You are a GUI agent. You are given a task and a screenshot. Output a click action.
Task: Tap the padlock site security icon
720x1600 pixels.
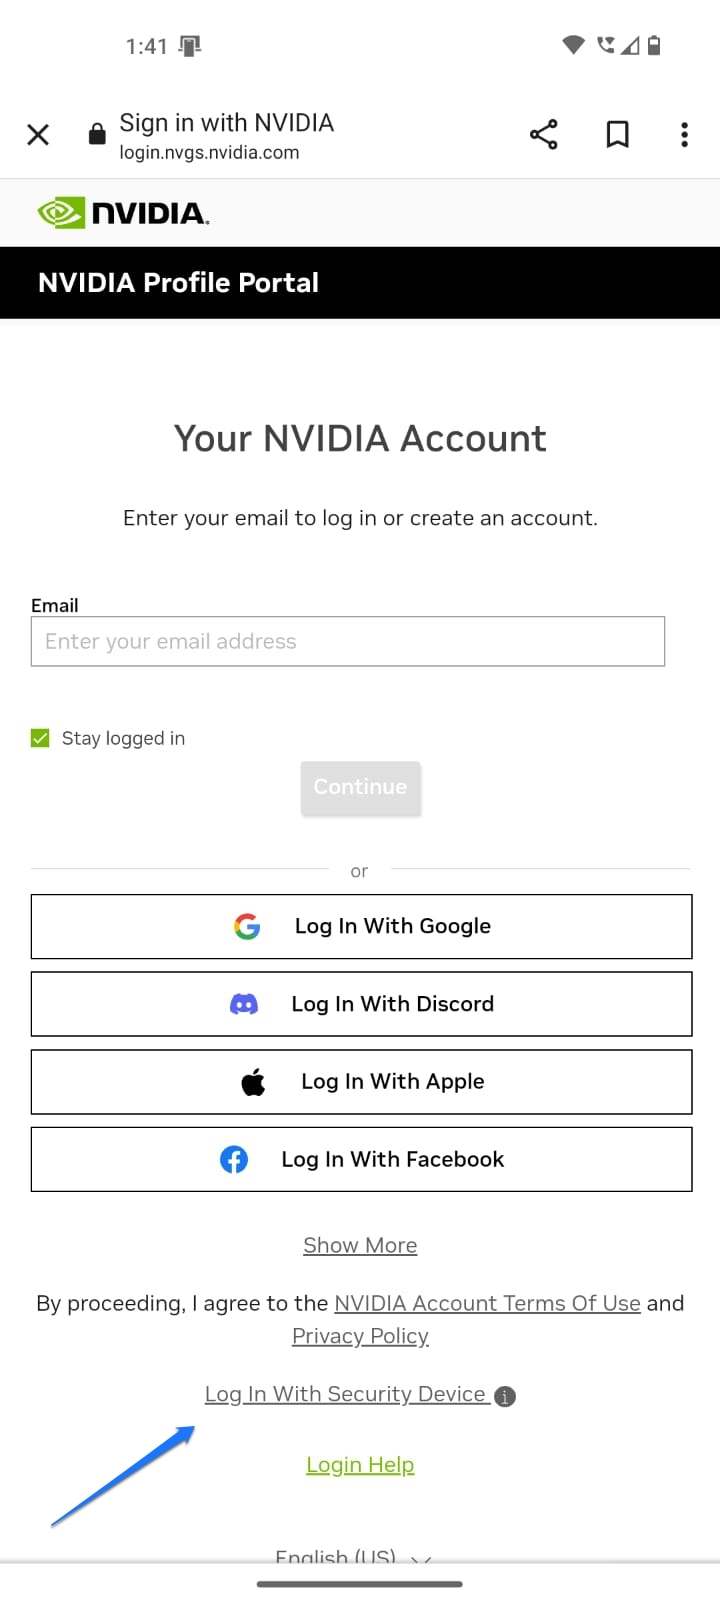(97, 134)
